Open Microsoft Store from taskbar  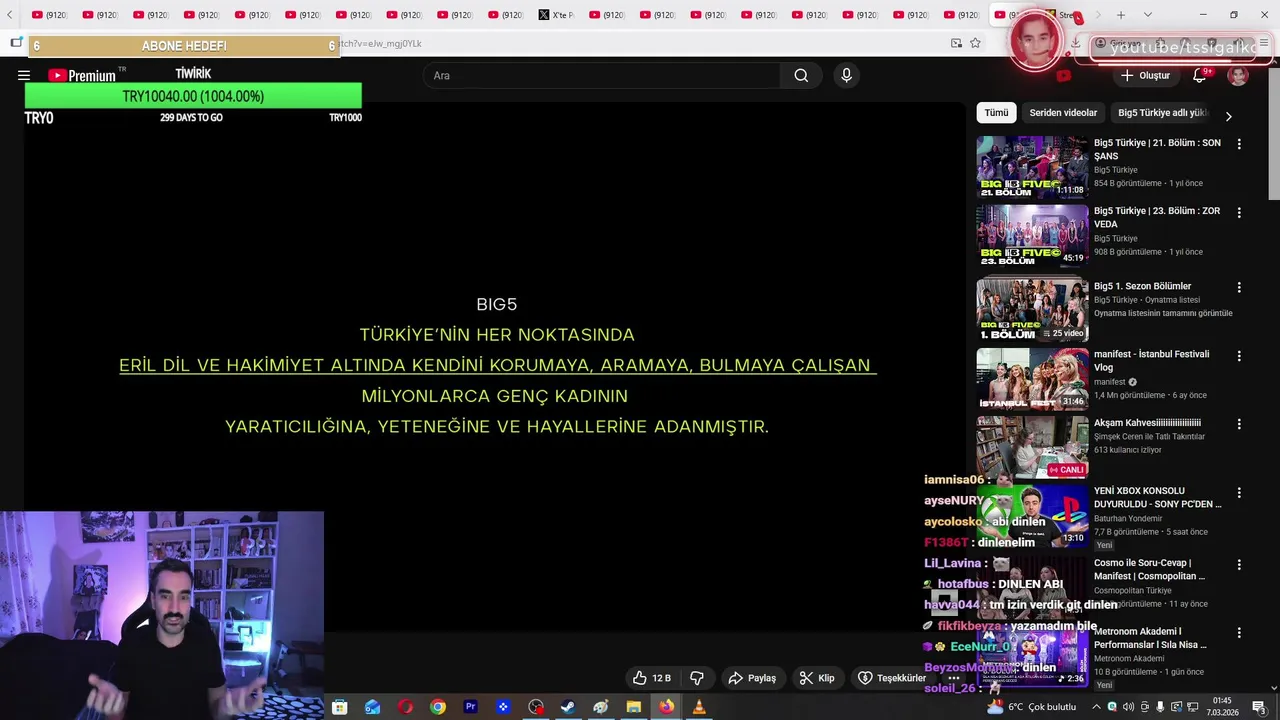pos(339,707)
